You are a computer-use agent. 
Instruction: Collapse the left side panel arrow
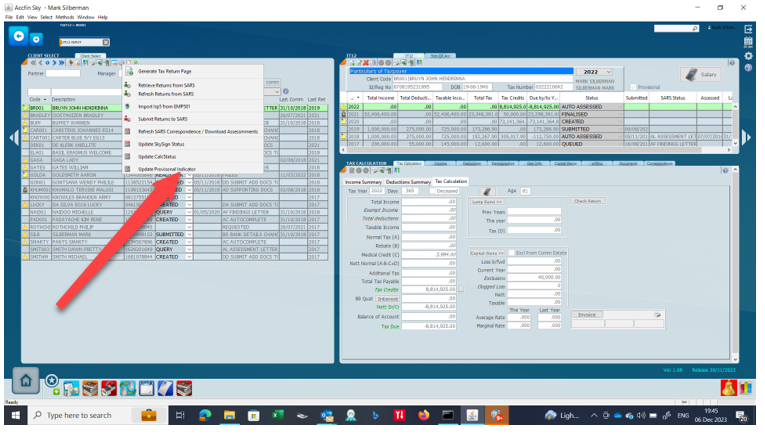(12, 137)
